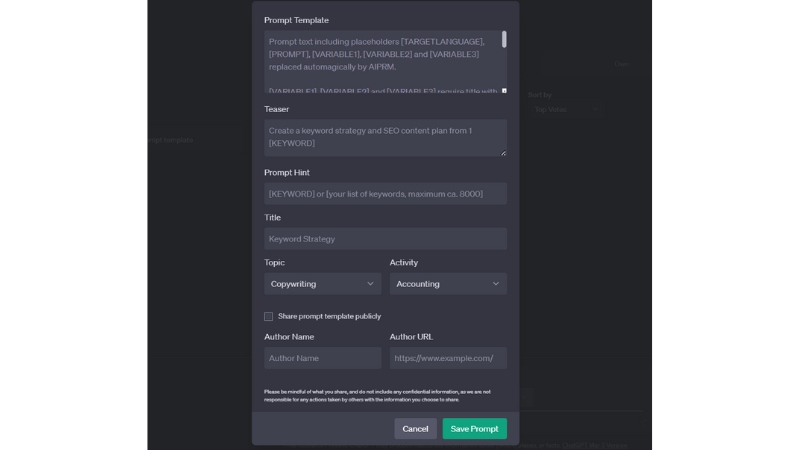This screenshot has width=800, height=450.
Task: Open the Topic dropdown showing Copywriting
Action: [322, 284]
